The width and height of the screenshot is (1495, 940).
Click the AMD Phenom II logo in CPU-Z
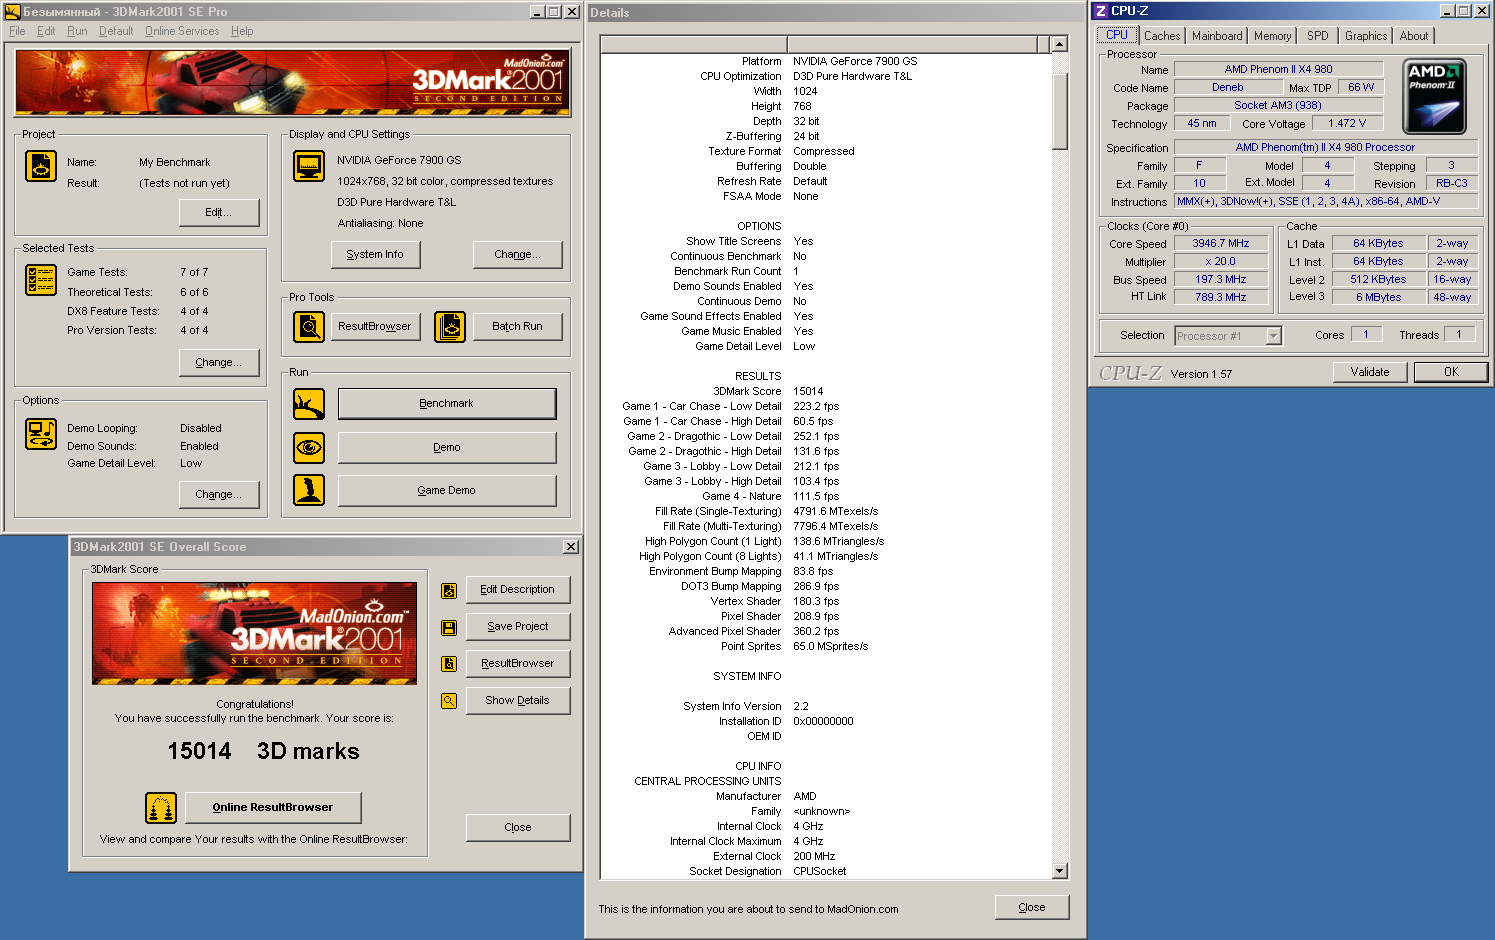pyautogui.click(x=1434, y=96)
